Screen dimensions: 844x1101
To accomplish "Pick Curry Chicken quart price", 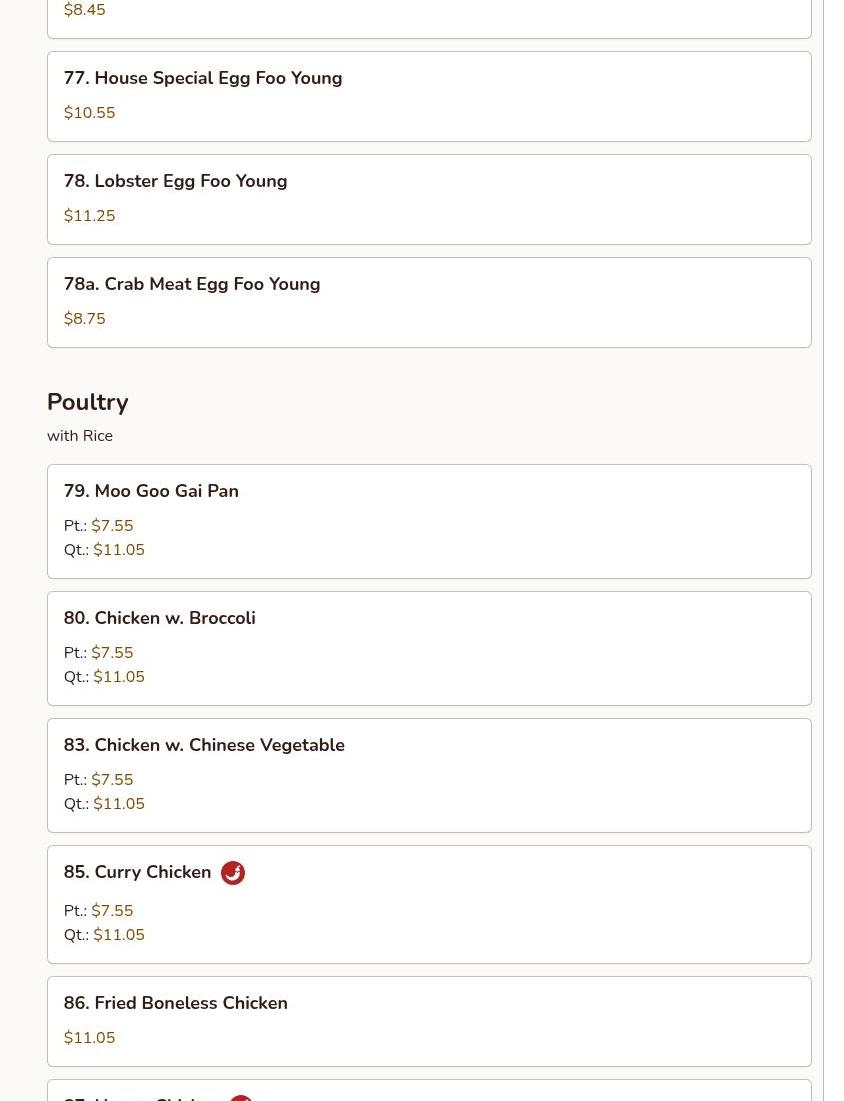I will [119, 935].
